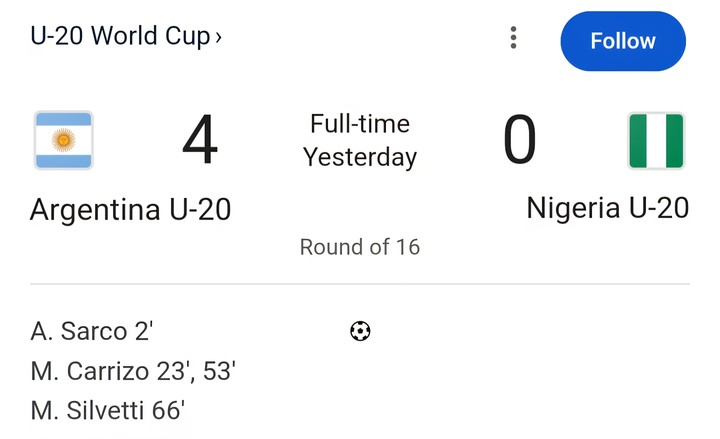Open the three-dot more options menu
720x439 pixels.
(x=513, y=38)
